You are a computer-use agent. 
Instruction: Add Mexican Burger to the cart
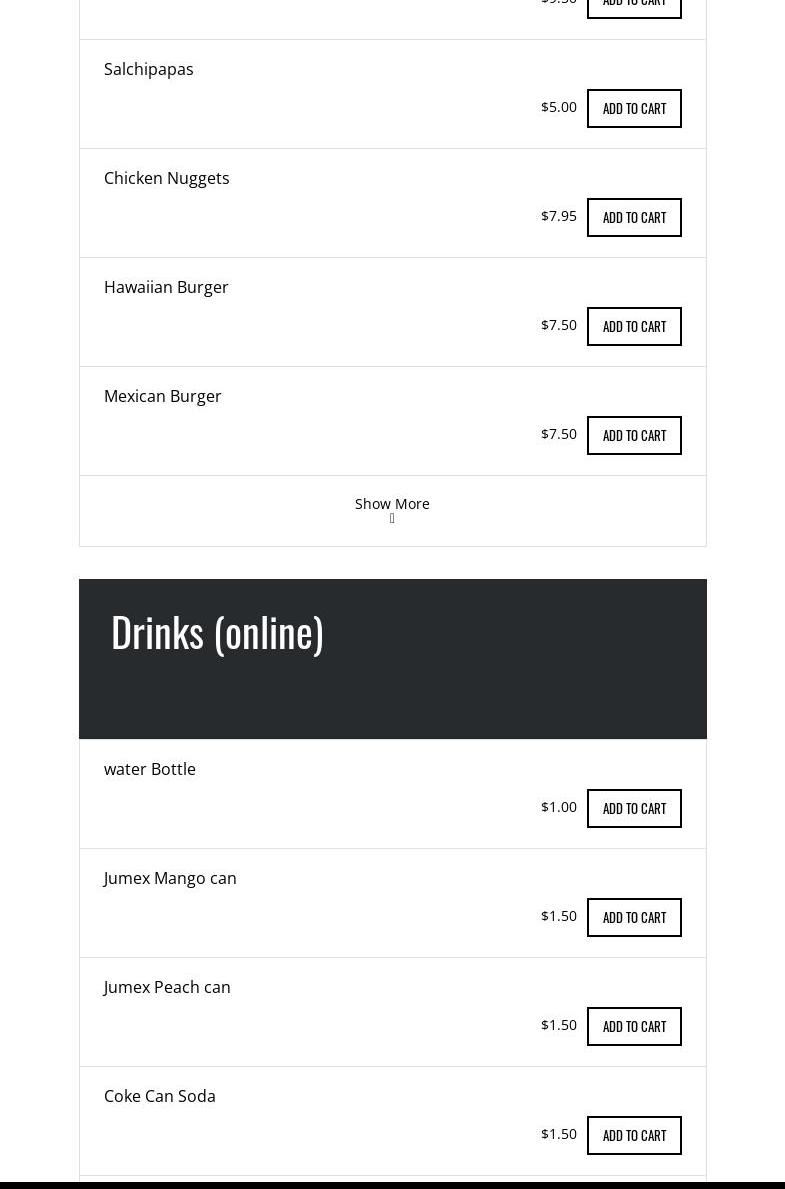point(634,435)
